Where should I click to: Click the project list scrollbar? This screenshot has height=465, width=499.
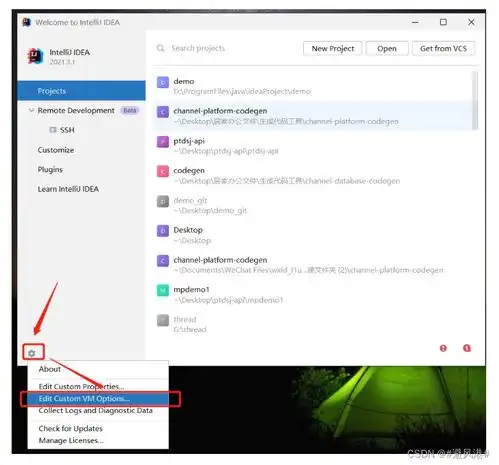475,100
